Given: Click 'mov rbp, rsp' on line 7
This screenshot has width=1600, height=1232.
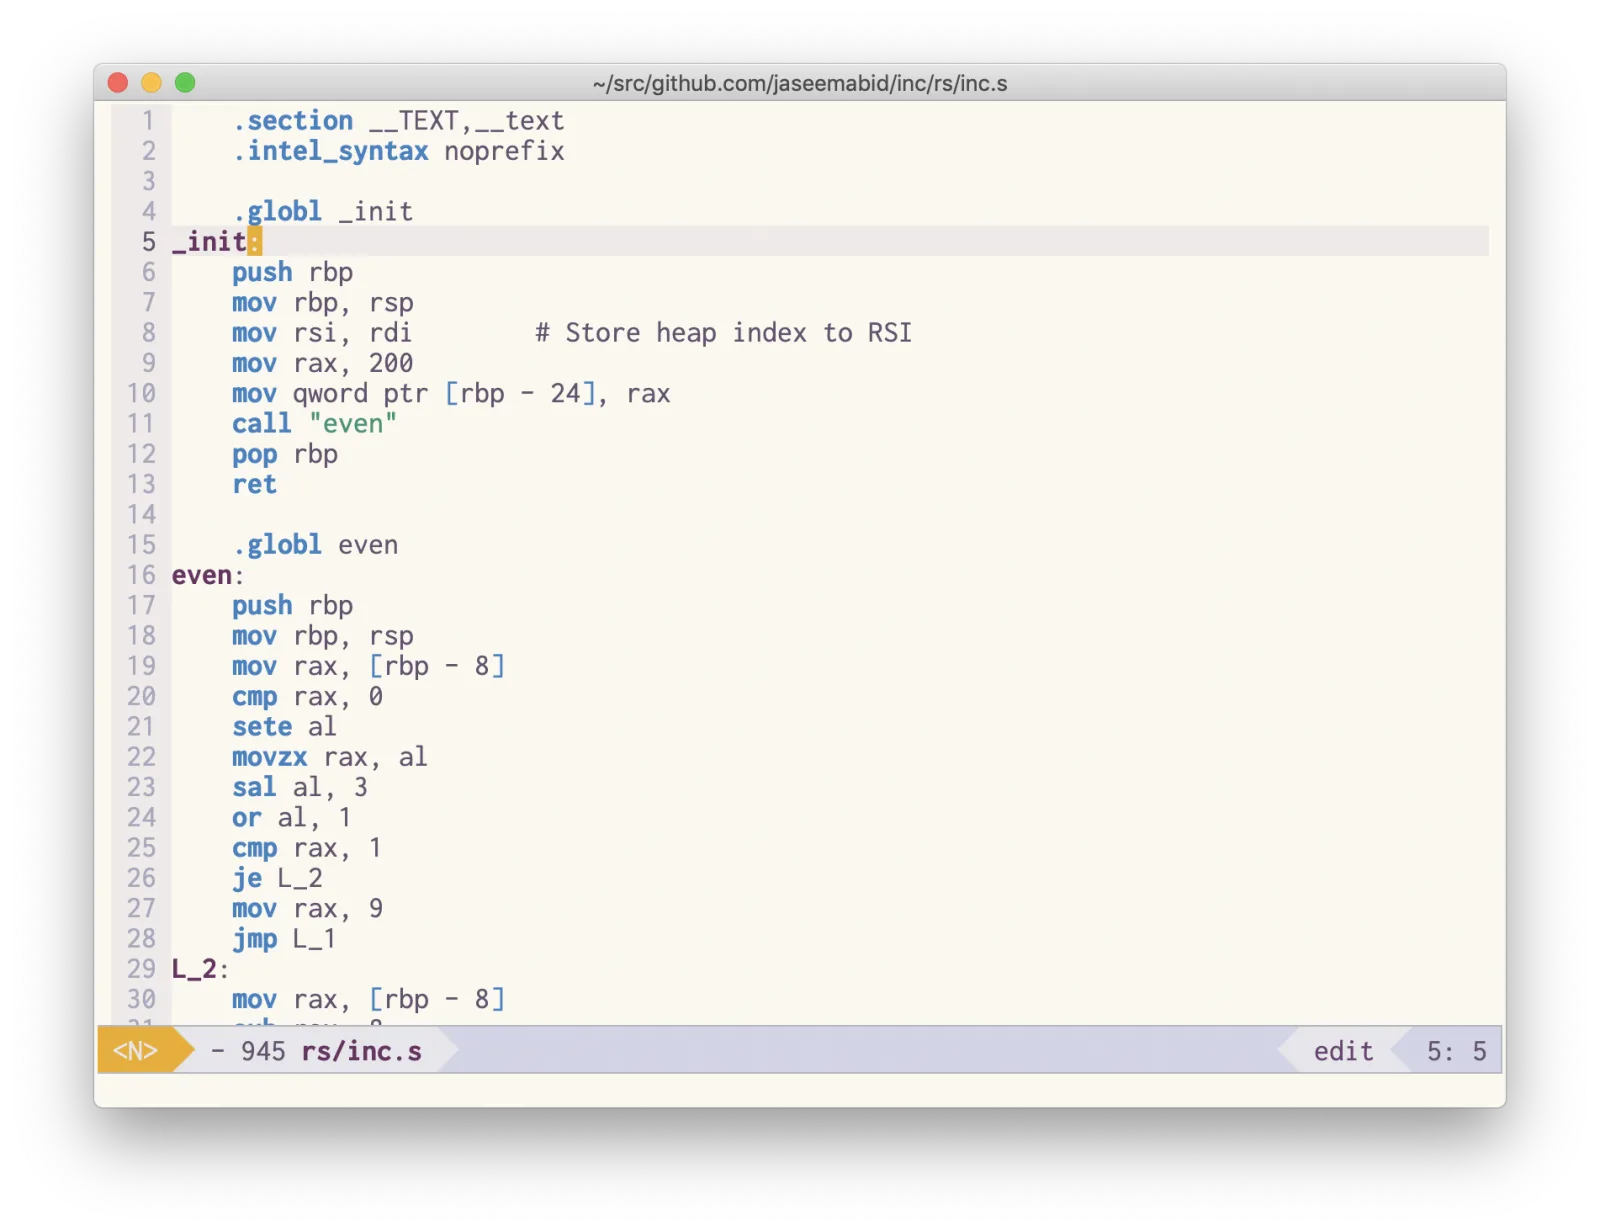Looking at the screenshot, I should tap(323, 303).
